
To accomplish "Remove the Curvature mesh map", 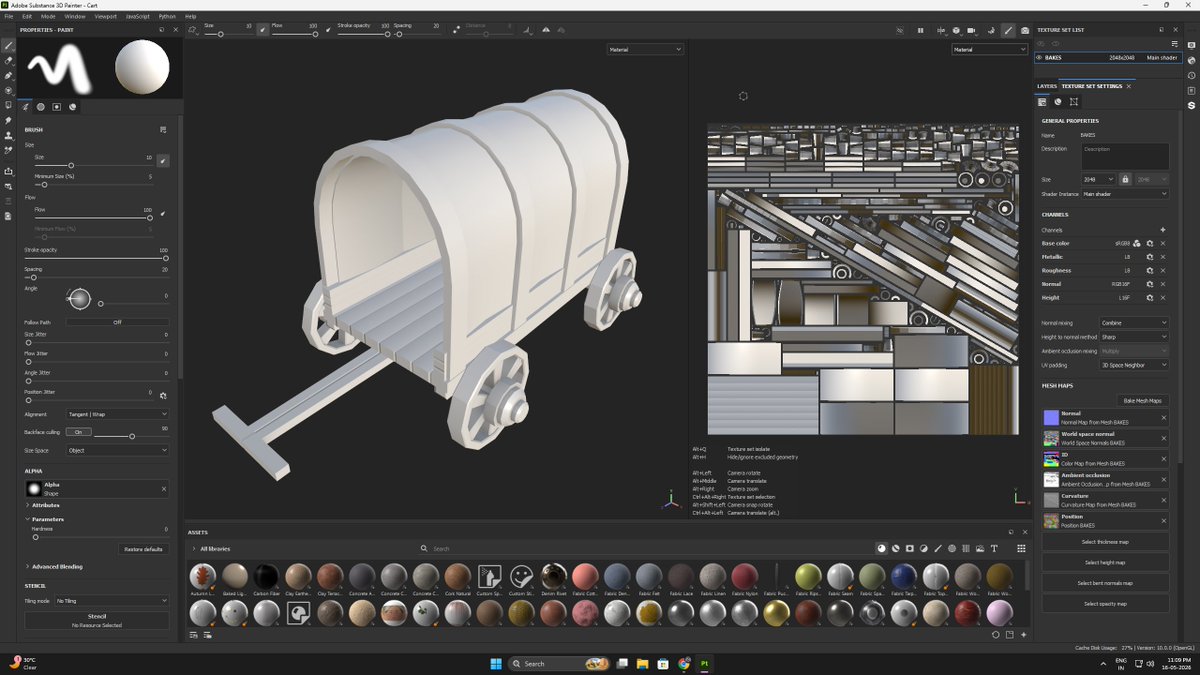I will click(1164, 498).
